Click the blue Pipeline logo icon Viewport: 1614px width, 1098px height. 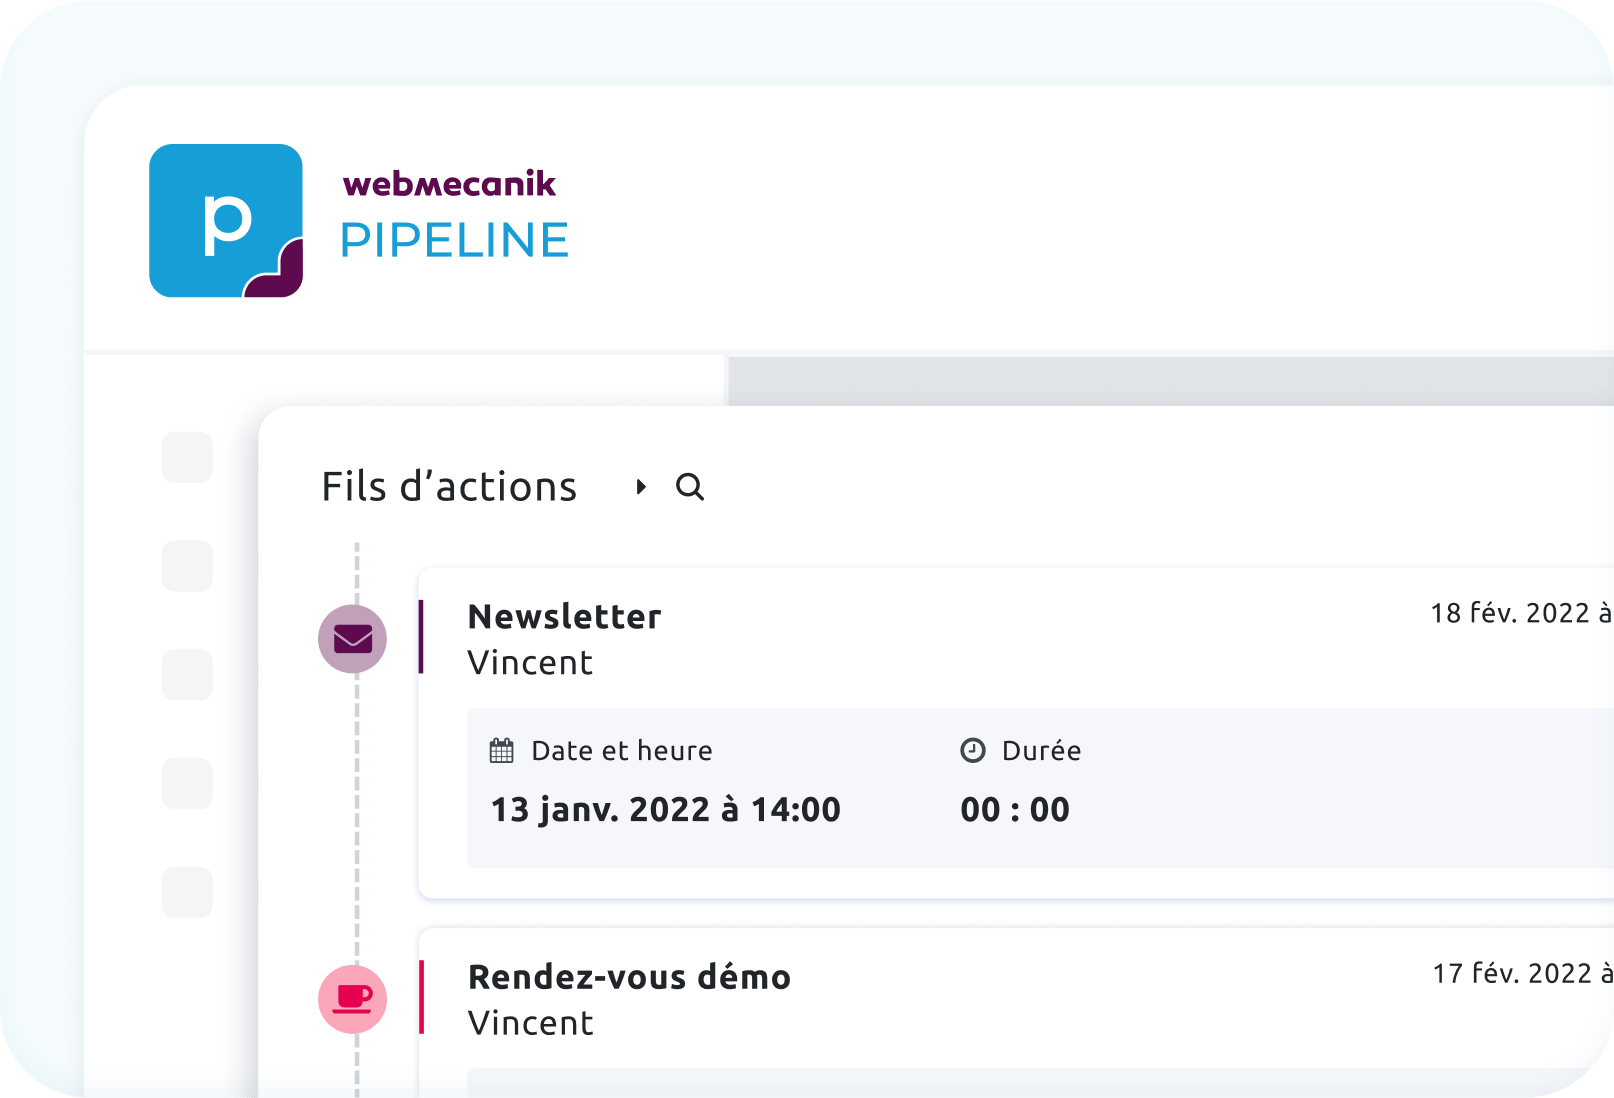point(226,221)
